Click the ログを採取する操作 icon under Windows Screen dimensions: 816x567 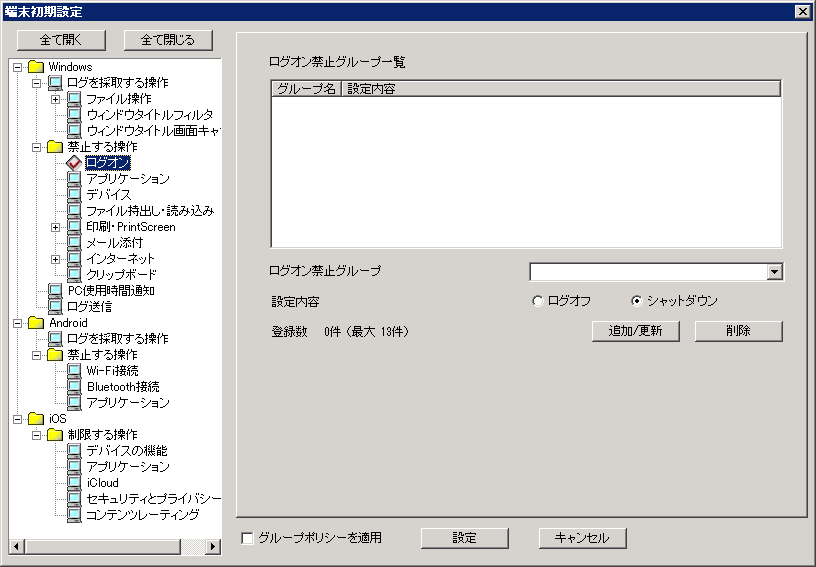55,83
